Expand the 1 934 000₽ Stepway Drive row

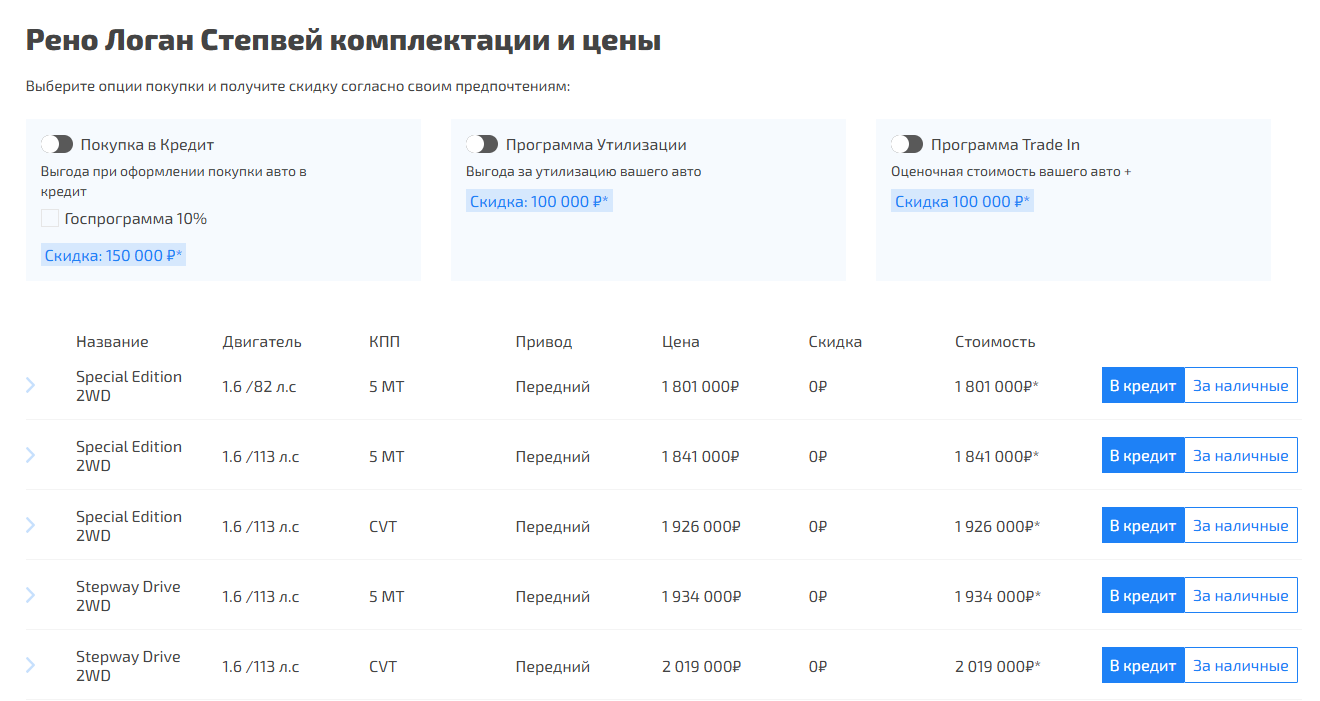[x=30, y=595]
